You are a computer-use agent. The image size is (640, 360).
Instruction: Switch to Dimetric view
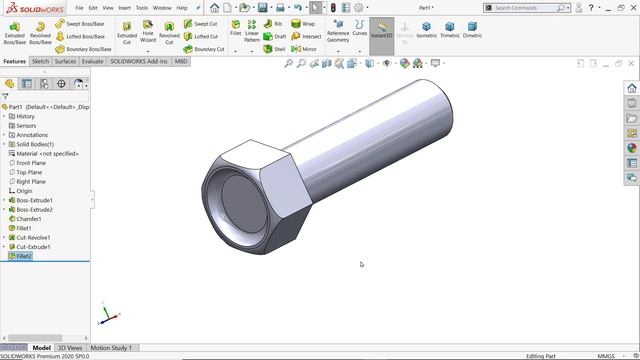(x=472, y=30)
